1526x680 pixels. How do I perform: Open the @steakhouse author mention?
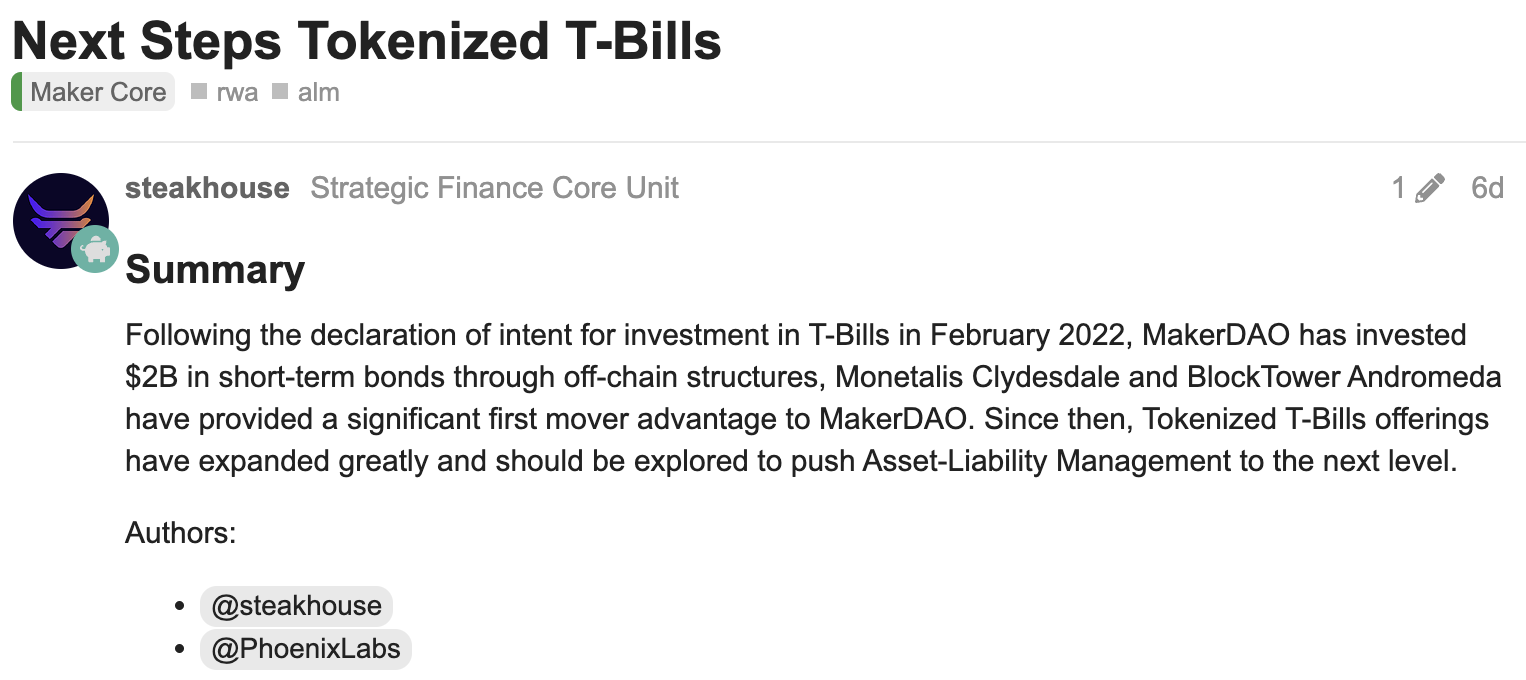(x=296, y=606)
